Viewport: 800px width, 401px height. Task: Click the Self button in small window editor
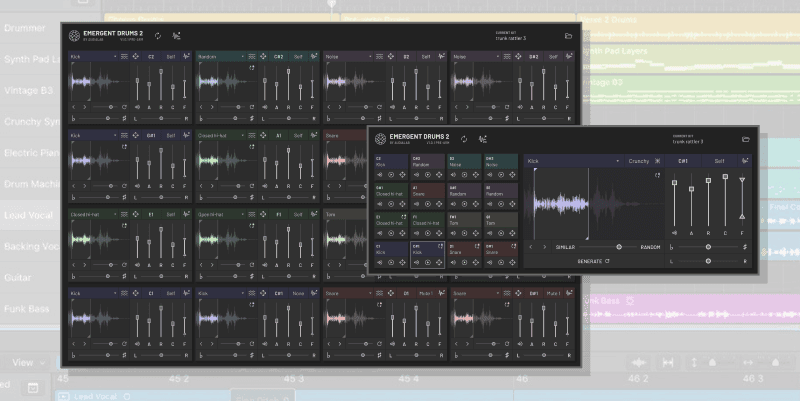[719, 161]
